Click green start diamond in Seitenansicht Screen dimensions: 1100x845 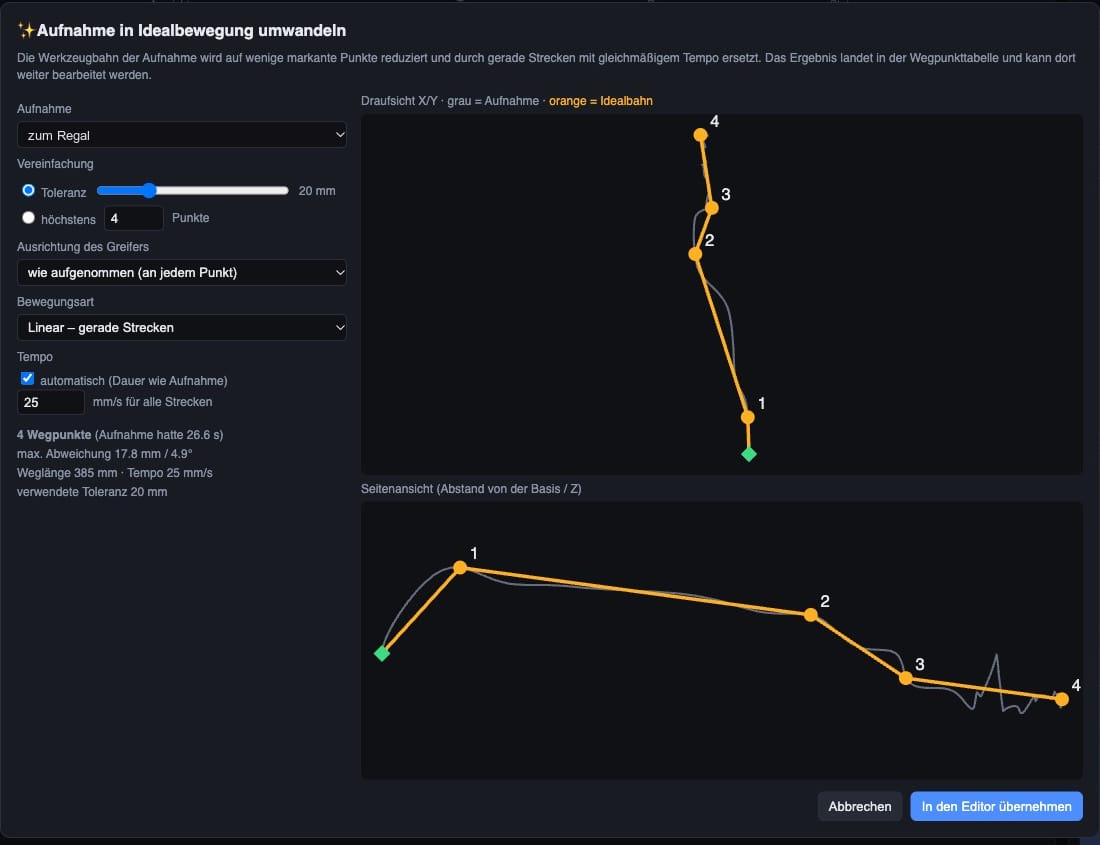coord(382,654)
